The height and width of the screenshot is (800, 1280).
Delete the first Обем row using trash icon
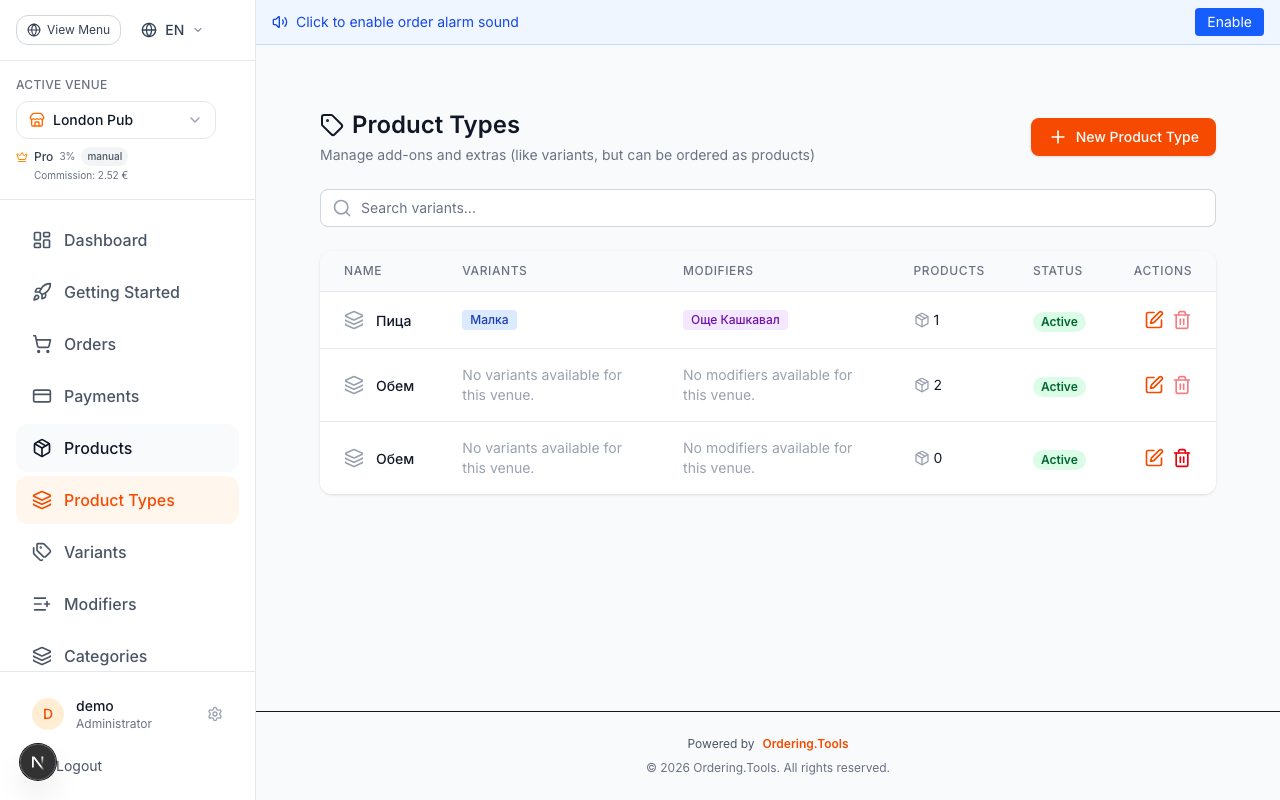(1182, 385)
